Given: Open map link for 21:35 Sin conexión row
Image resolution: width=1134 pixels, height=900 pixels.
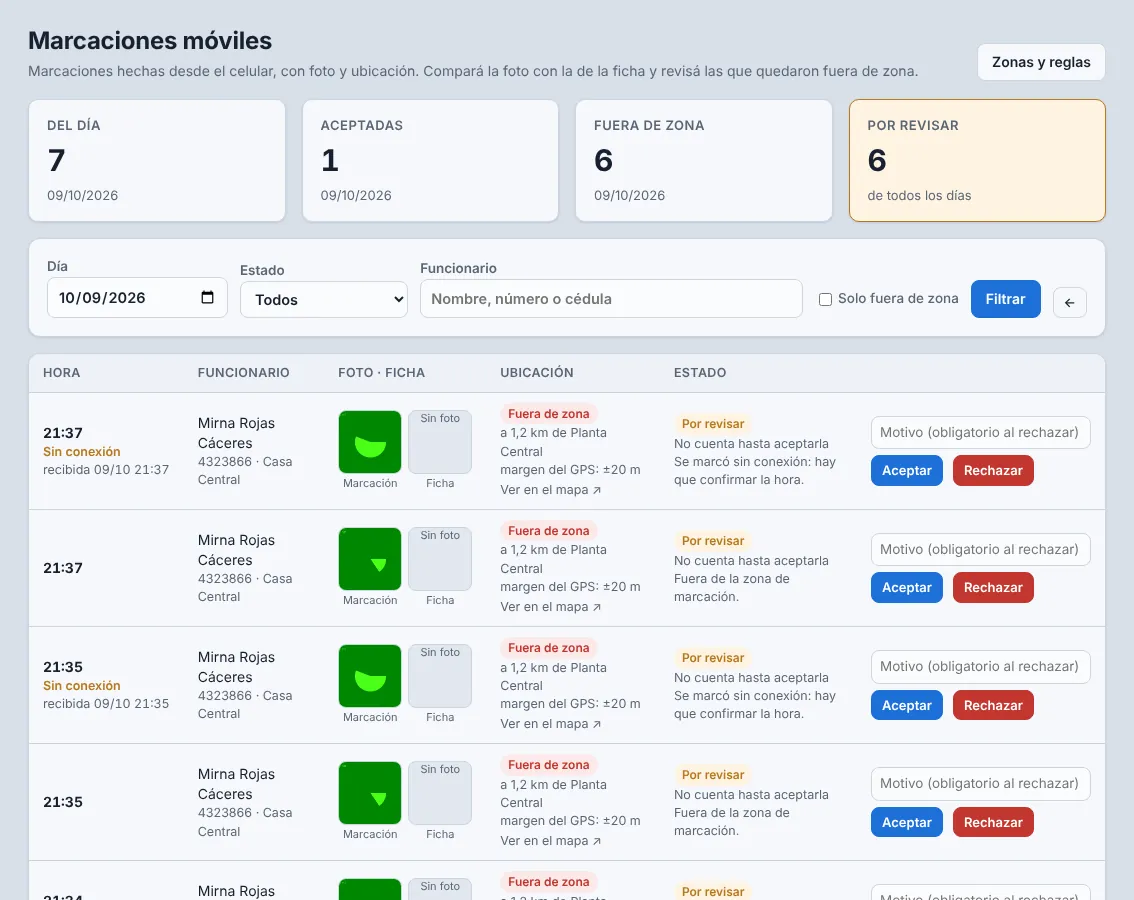Looking at the screenshot, I should (x=550, y=723).
